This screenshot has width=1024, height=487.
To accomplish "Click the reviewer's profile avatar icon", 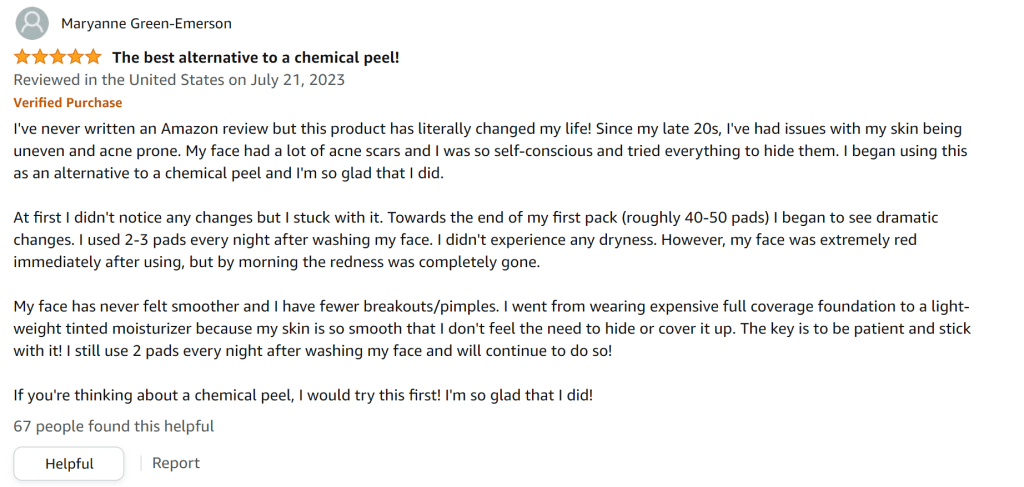I will click(33, 23).
